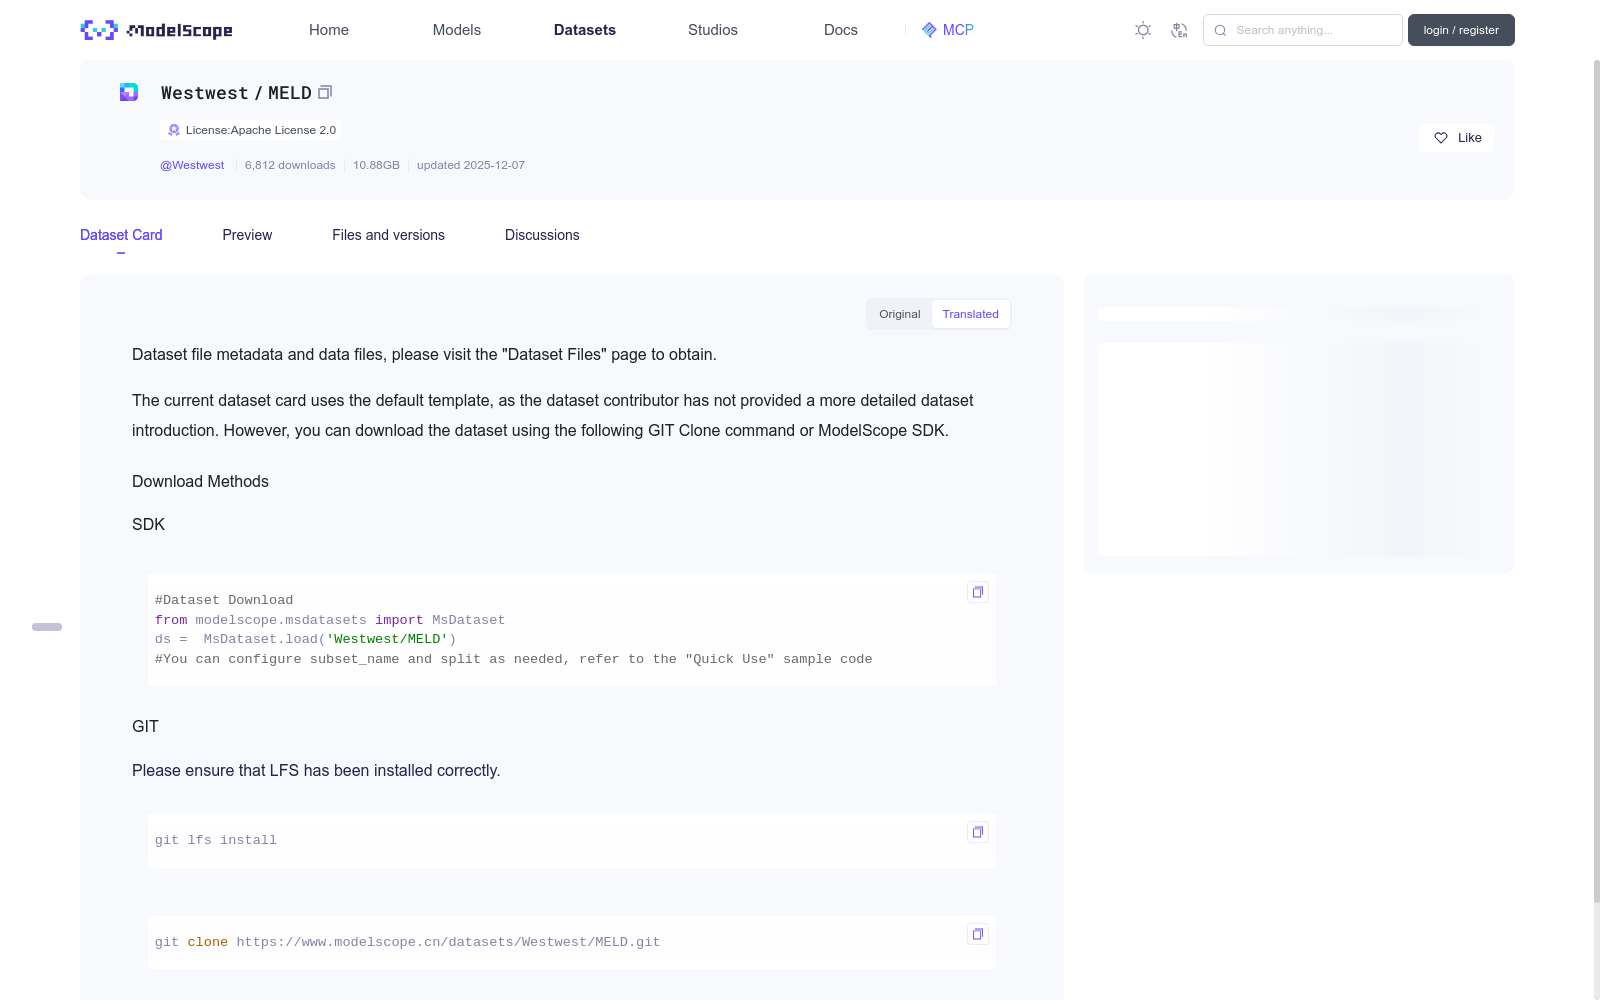Click the license badge icon

click(x=174, y=130)
